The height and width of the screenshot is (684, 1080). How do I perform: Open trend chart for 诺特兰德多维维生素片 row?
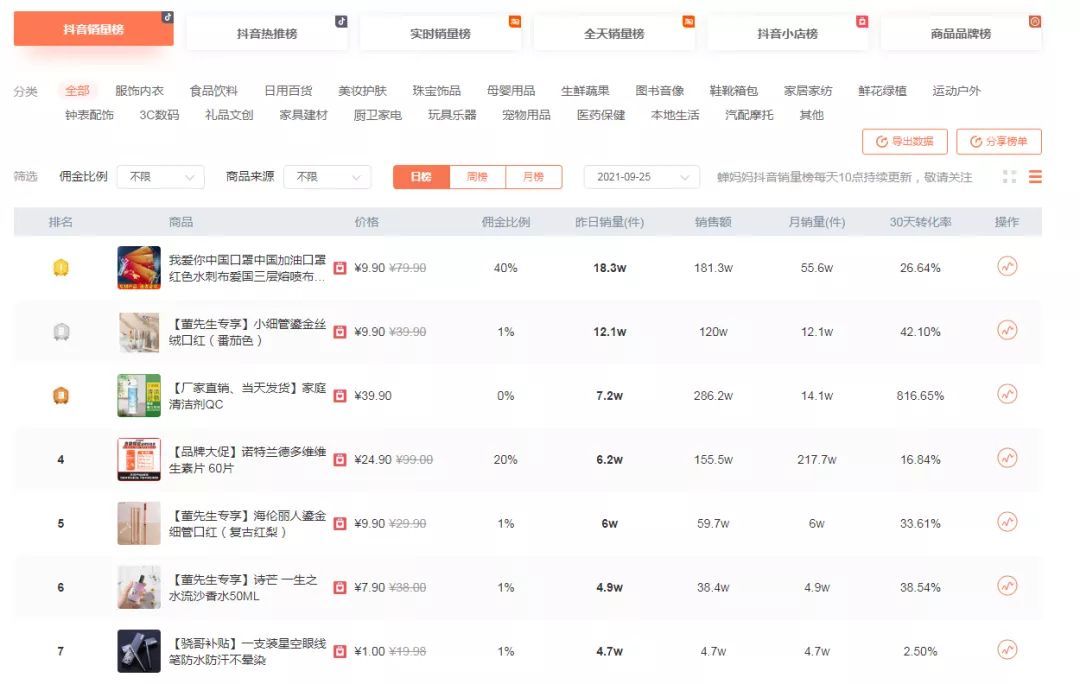1007,458
